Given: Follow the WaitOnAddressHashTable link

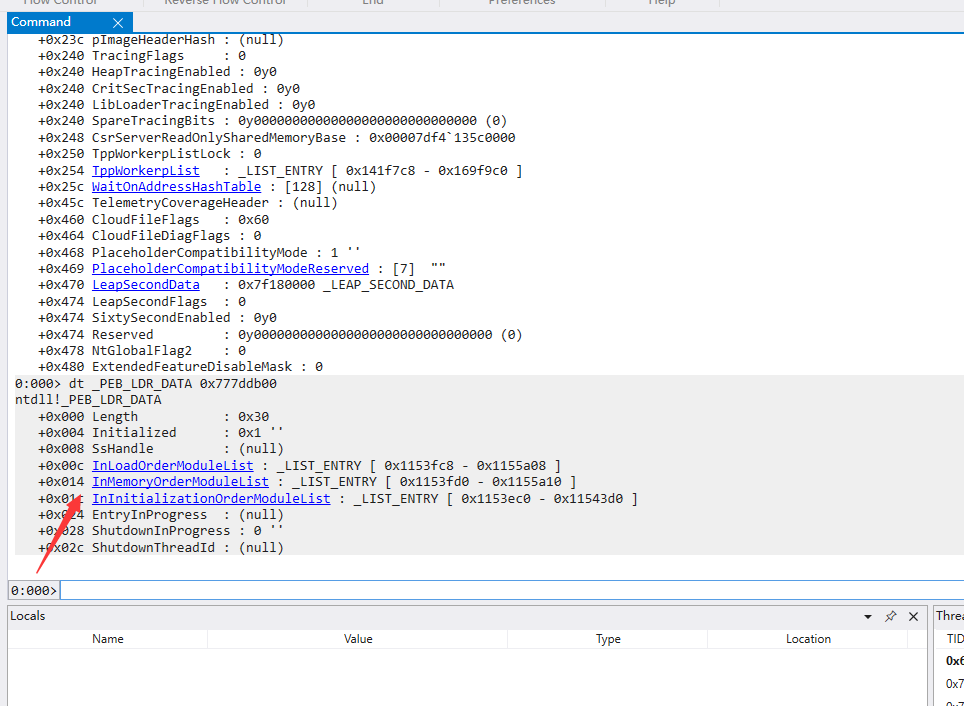Looking at the screenshot, I should click(176, 187).
